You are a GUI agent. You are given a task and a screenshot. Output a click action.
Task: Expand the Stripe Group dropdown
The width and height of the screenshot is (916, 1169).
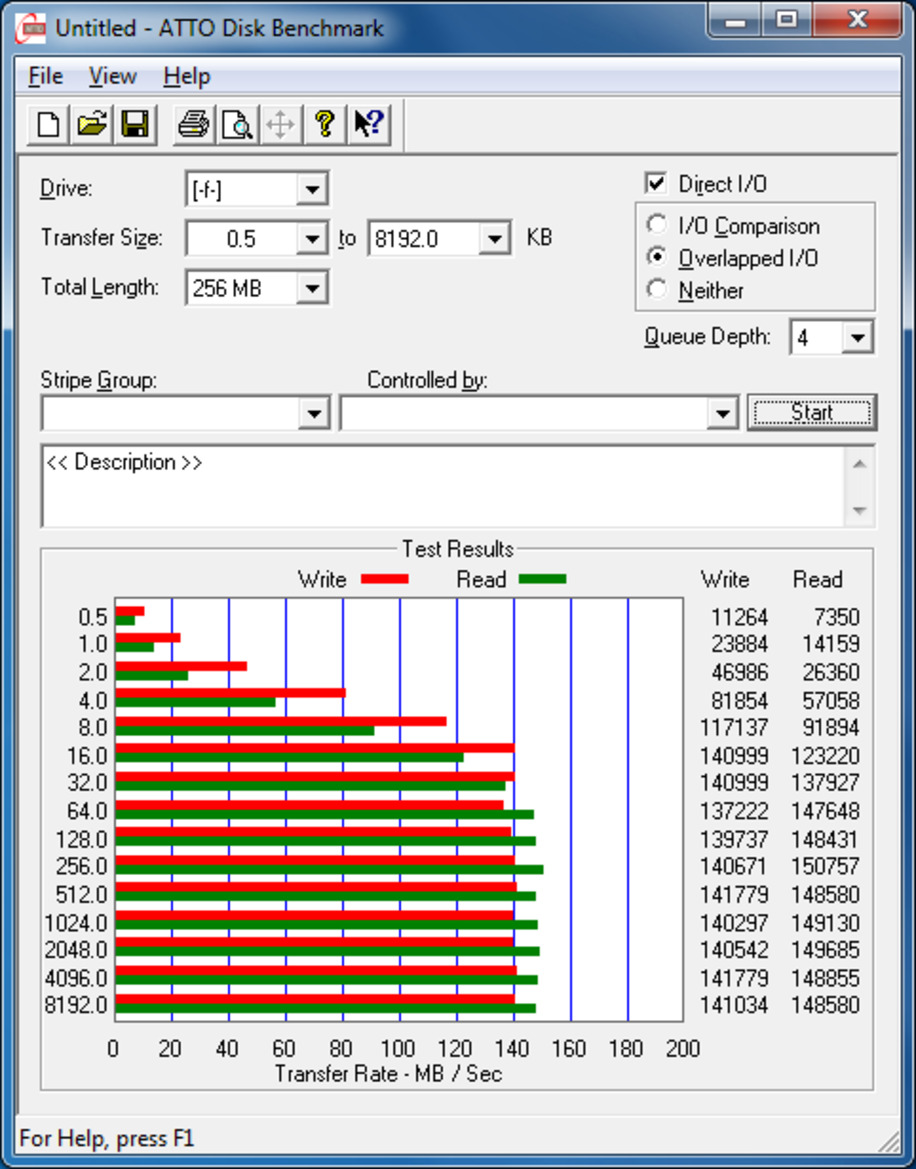point(314,413)
